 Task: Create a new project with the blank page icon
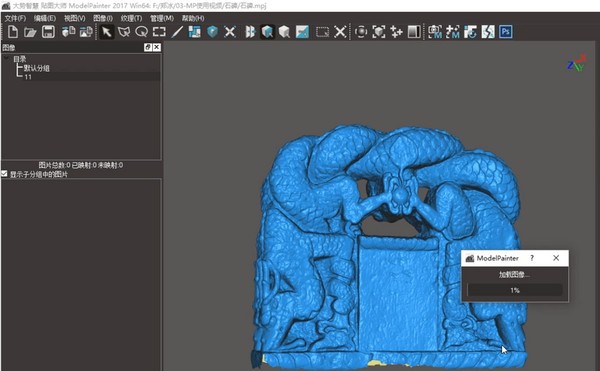(13, 32)
